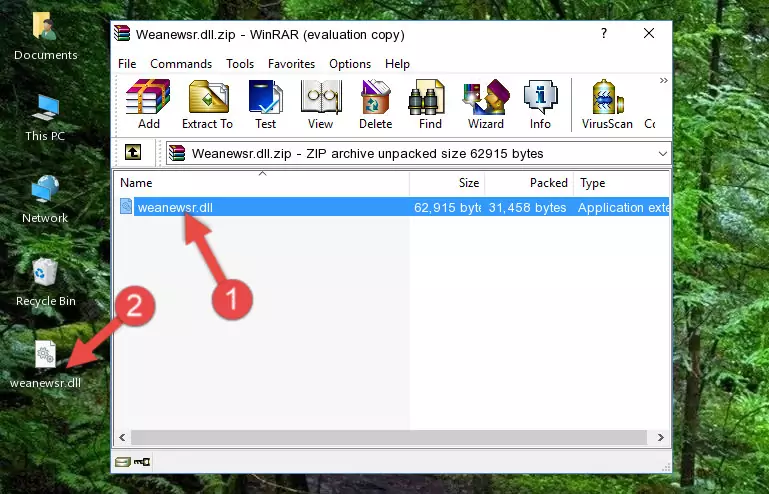The image size is (769, 494).
Task: Sort by the Packed column header
Action: coord(529,183)
